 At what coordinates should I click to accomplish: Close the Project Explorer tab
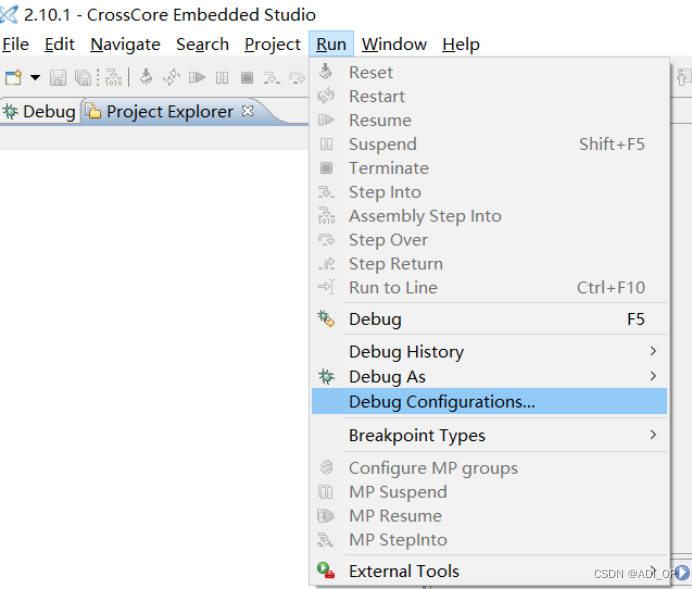tap(248, 111)
